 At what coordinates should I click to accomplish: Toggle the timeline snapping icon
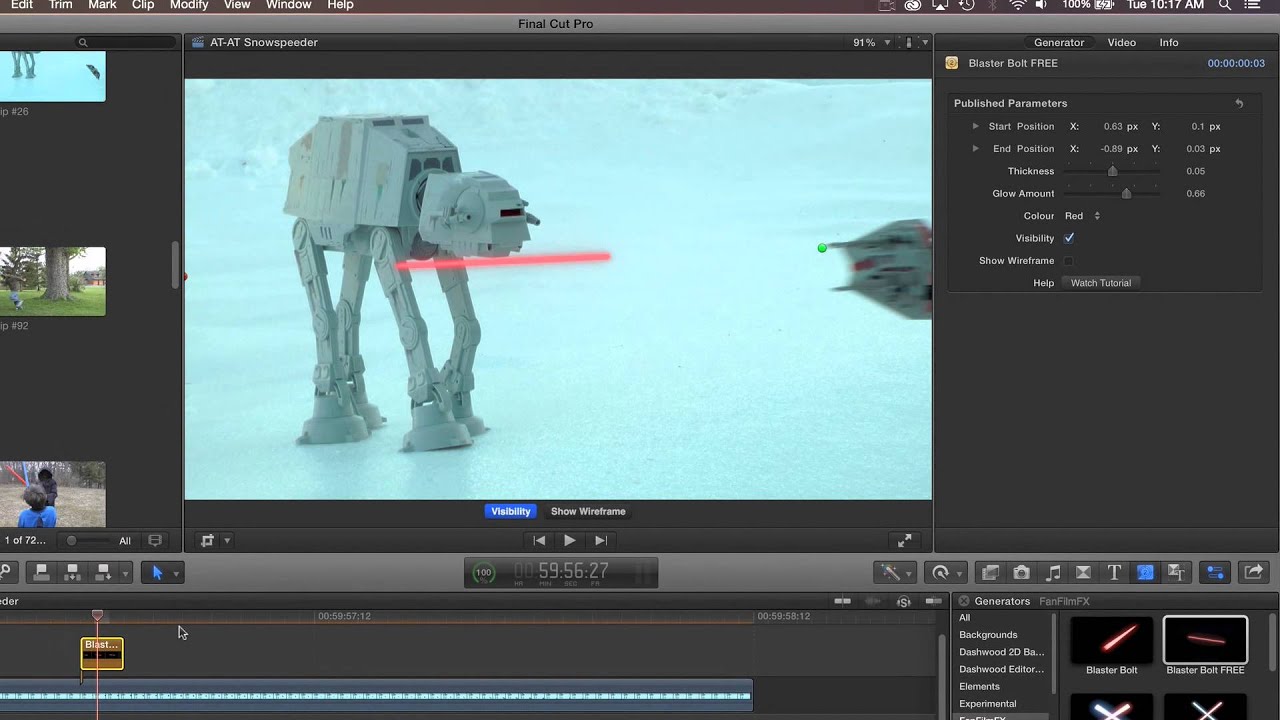(x=935, y=601)
